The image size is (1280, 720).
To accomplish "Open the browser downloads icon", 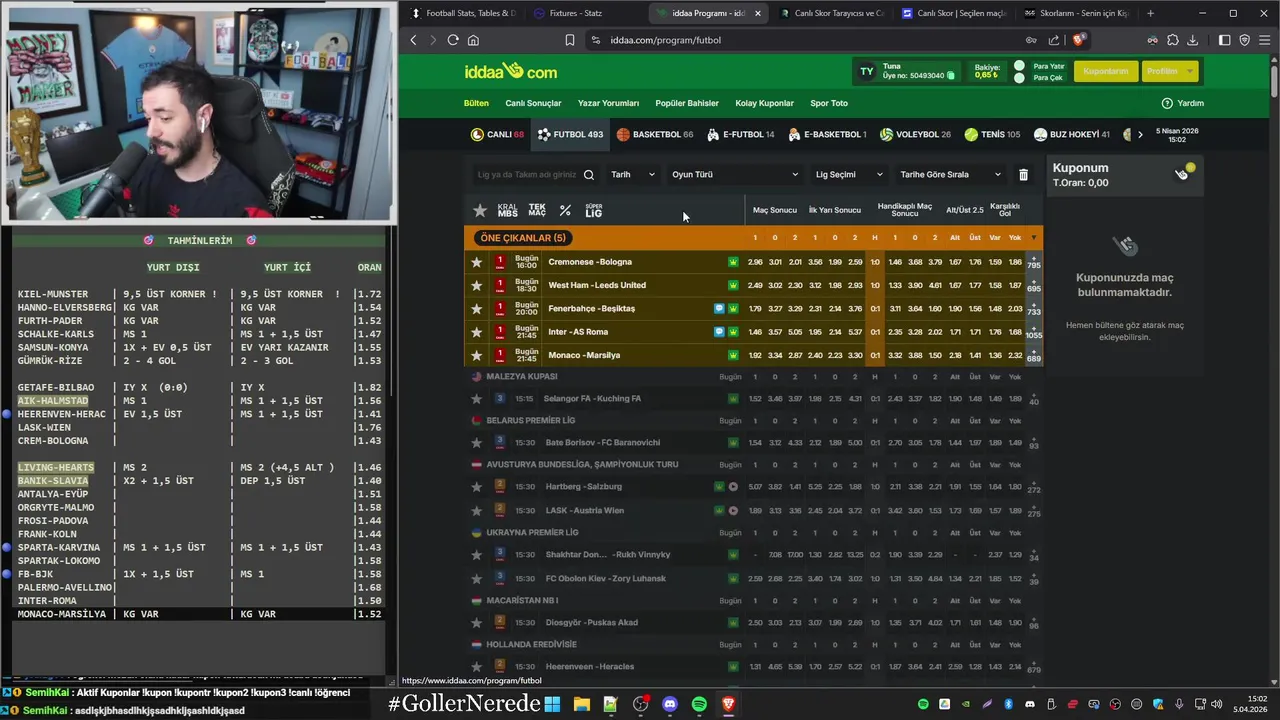I will tap(1192, 40).
